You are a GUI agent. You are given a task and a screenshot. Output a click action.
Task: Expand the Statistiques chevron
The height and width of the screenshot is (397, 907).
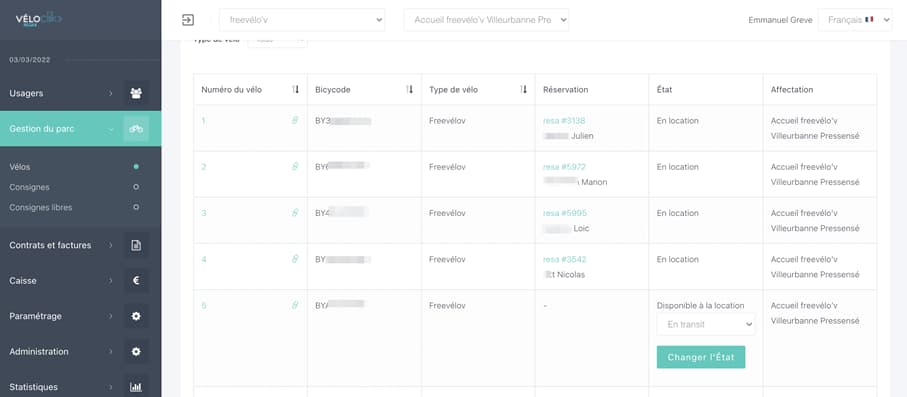(x=110, y=387)
